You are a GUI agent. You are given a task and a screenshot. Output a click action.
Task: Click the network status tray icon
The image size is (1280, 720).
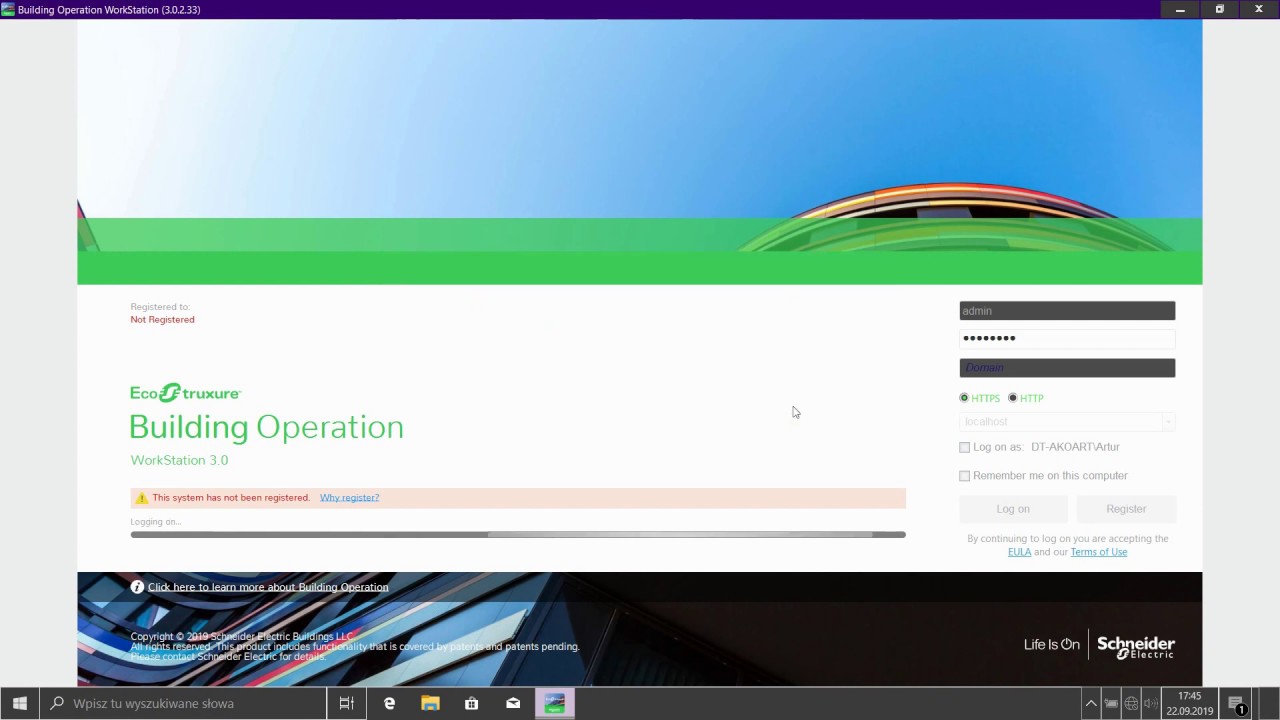coord(1131,704)
